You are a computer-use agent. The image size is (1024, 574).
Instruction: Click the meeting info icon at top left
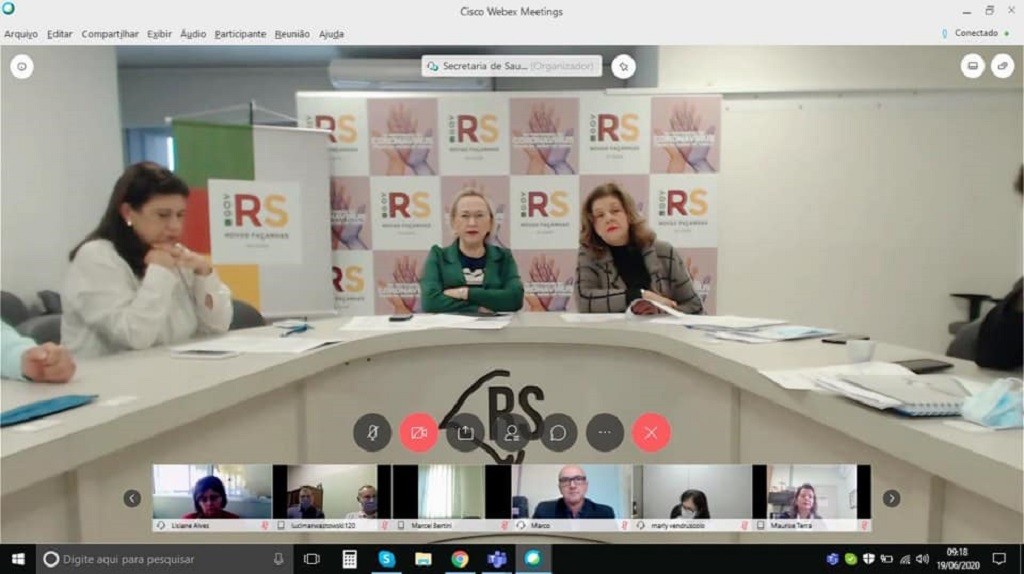point(22,67)
